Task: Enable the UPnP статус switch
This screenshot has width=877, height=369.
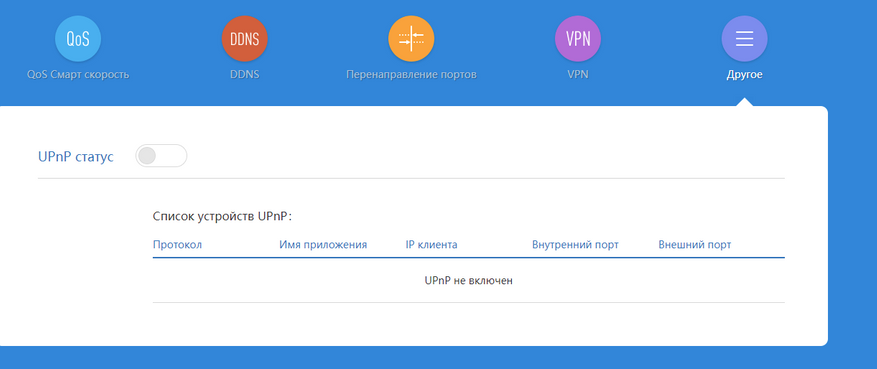Action: (161, 156)
